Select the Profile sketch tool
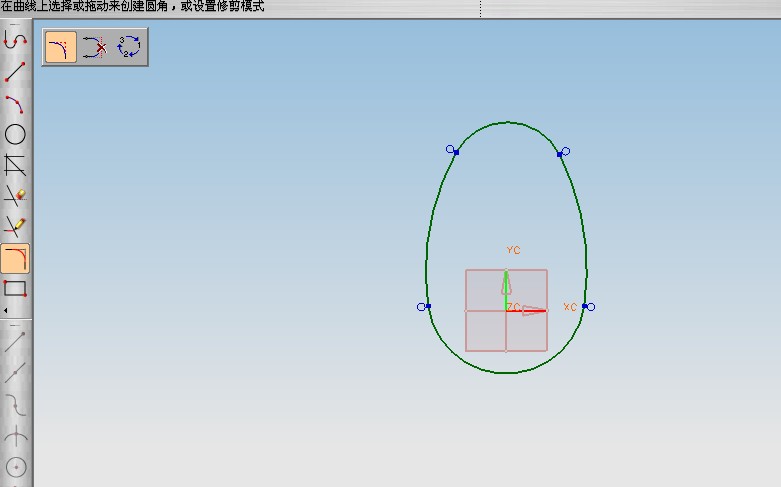The height and width of the screenshot is (487, 781). coord(15,39)
